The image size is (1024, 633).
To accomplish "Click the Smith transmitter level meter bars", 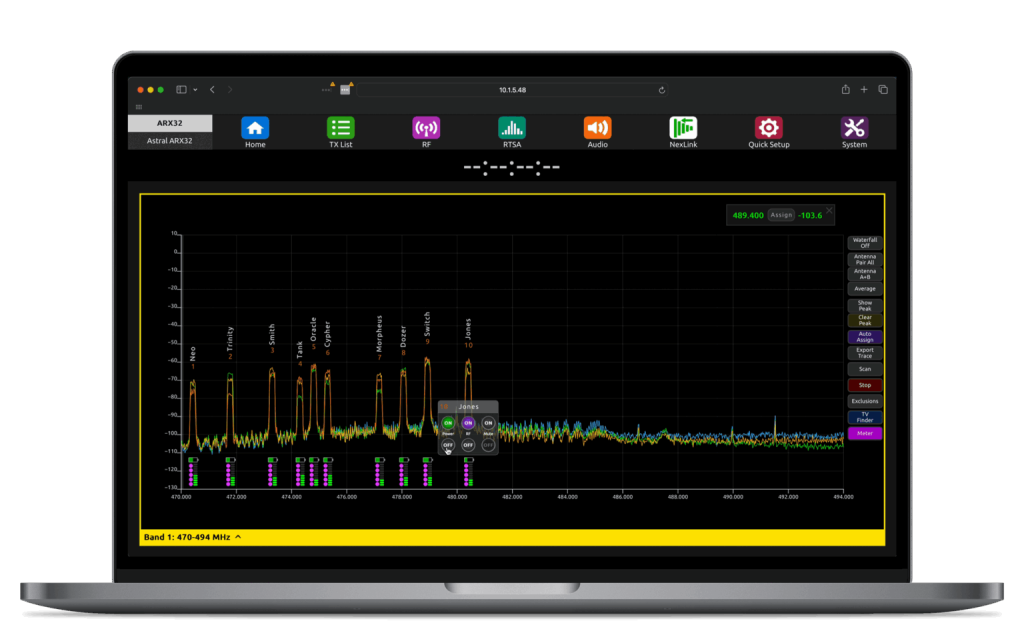I will [272, 473].
